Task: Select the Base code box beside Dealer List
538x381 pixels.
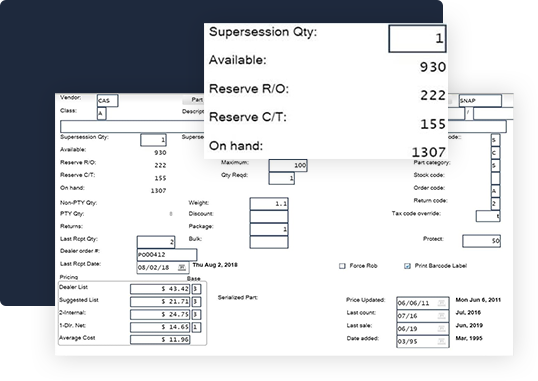Action: pos(196,289)
